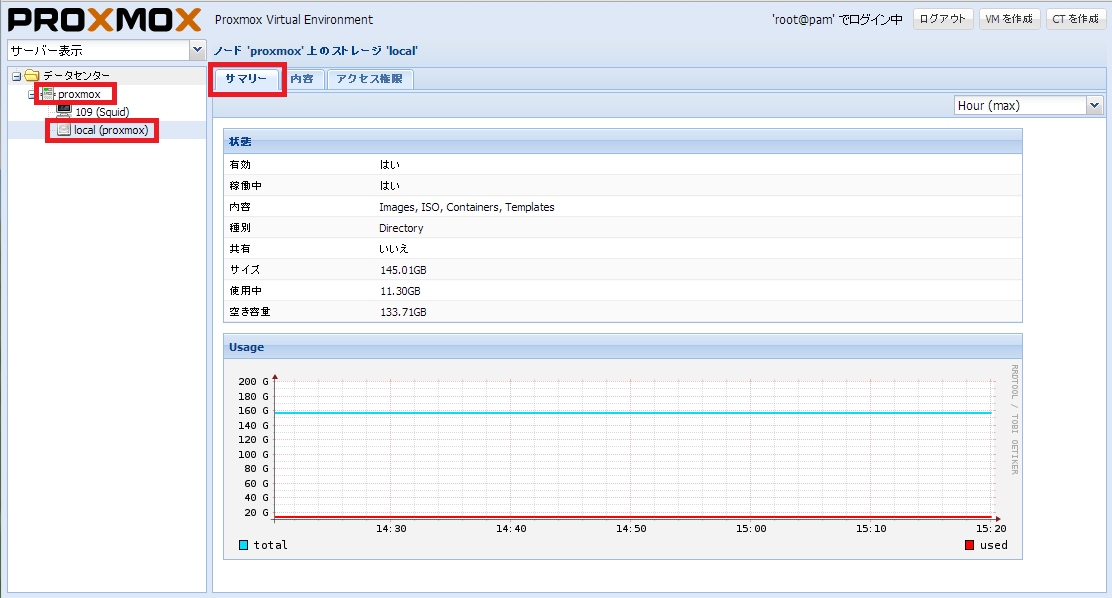Open the サーバー表示 view dropdown
The width and height of the screenshot is (1112, 598).
[x=198, y=50]
